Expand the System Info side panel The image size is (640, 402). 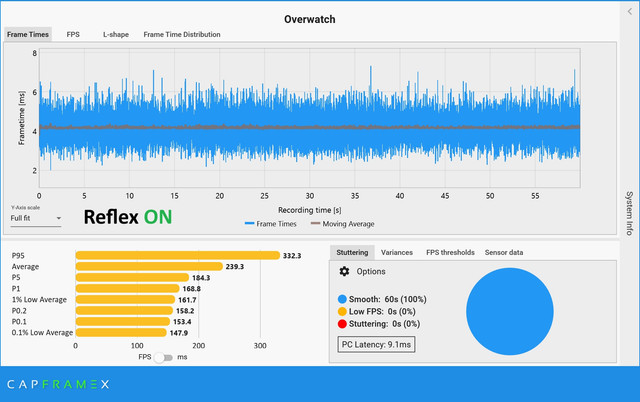(629, 213)
